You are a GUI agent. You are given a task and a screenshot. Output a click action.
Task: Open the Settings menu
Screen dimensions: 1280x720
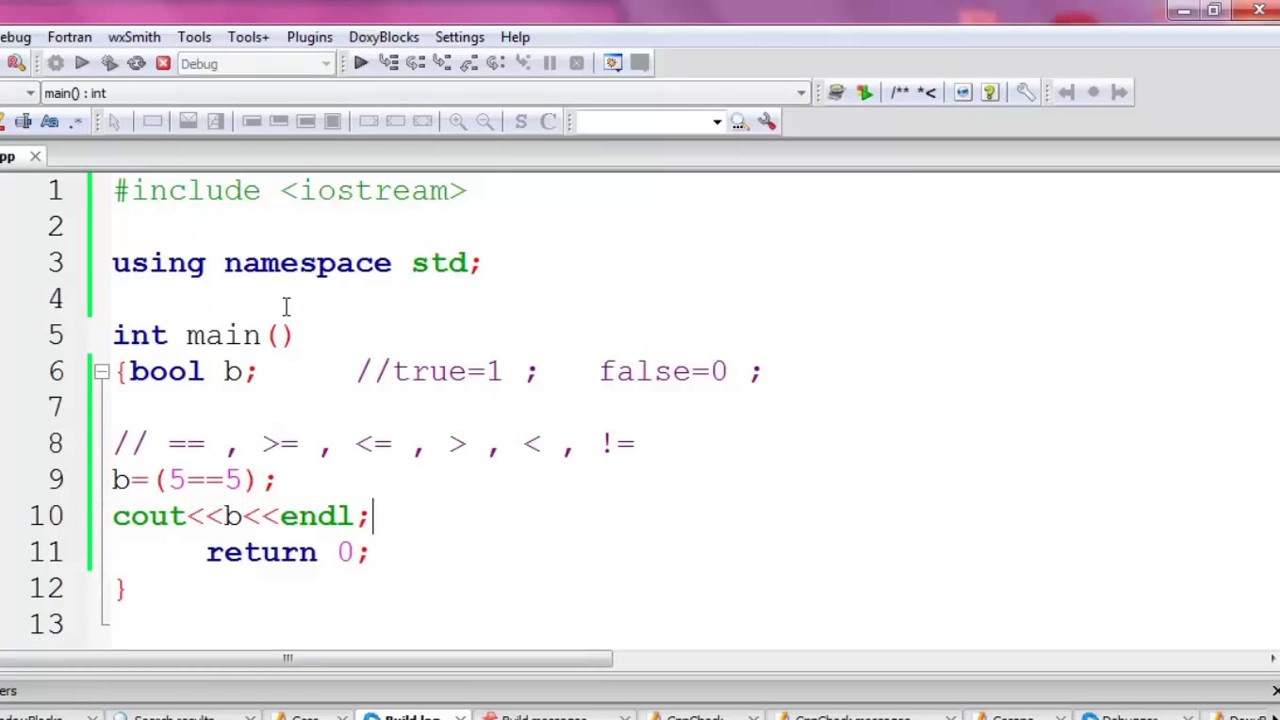click(x=459, y=37)
